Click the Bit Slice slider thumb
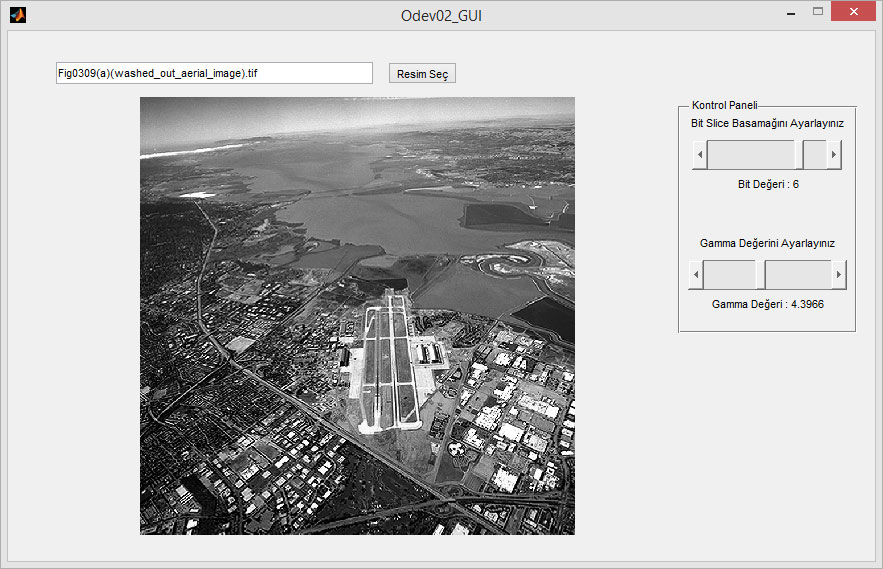883x569 pixels. pyautogui.click(x=799, y=155)
